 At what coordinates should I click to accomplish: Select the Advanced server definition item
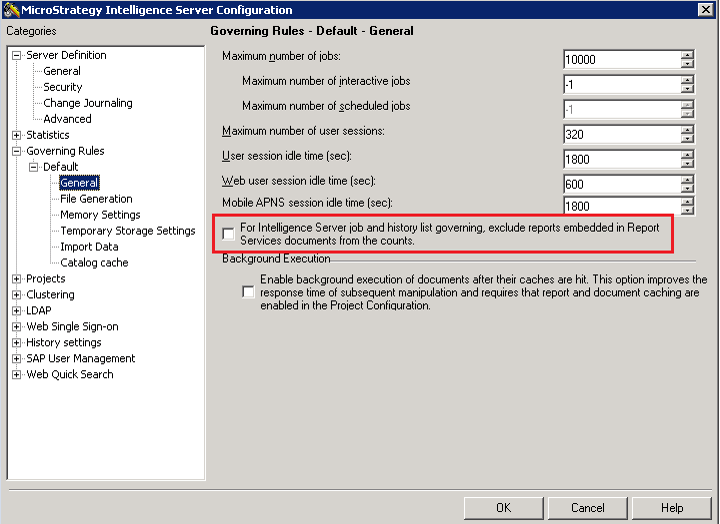pyautogui.click(x=68, y=119)
